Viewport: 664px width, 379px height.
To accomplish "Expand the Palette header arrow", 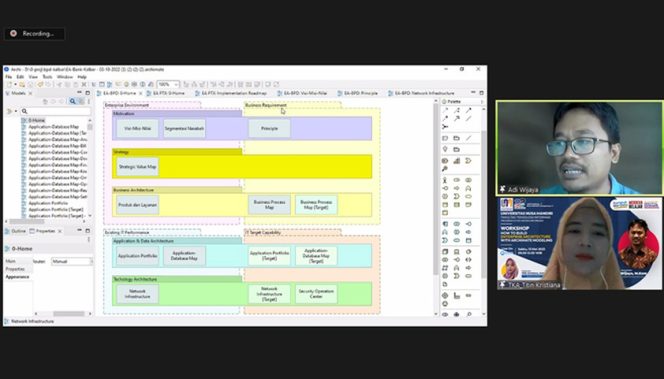I will pyautogui.click(x=481, y=102).
